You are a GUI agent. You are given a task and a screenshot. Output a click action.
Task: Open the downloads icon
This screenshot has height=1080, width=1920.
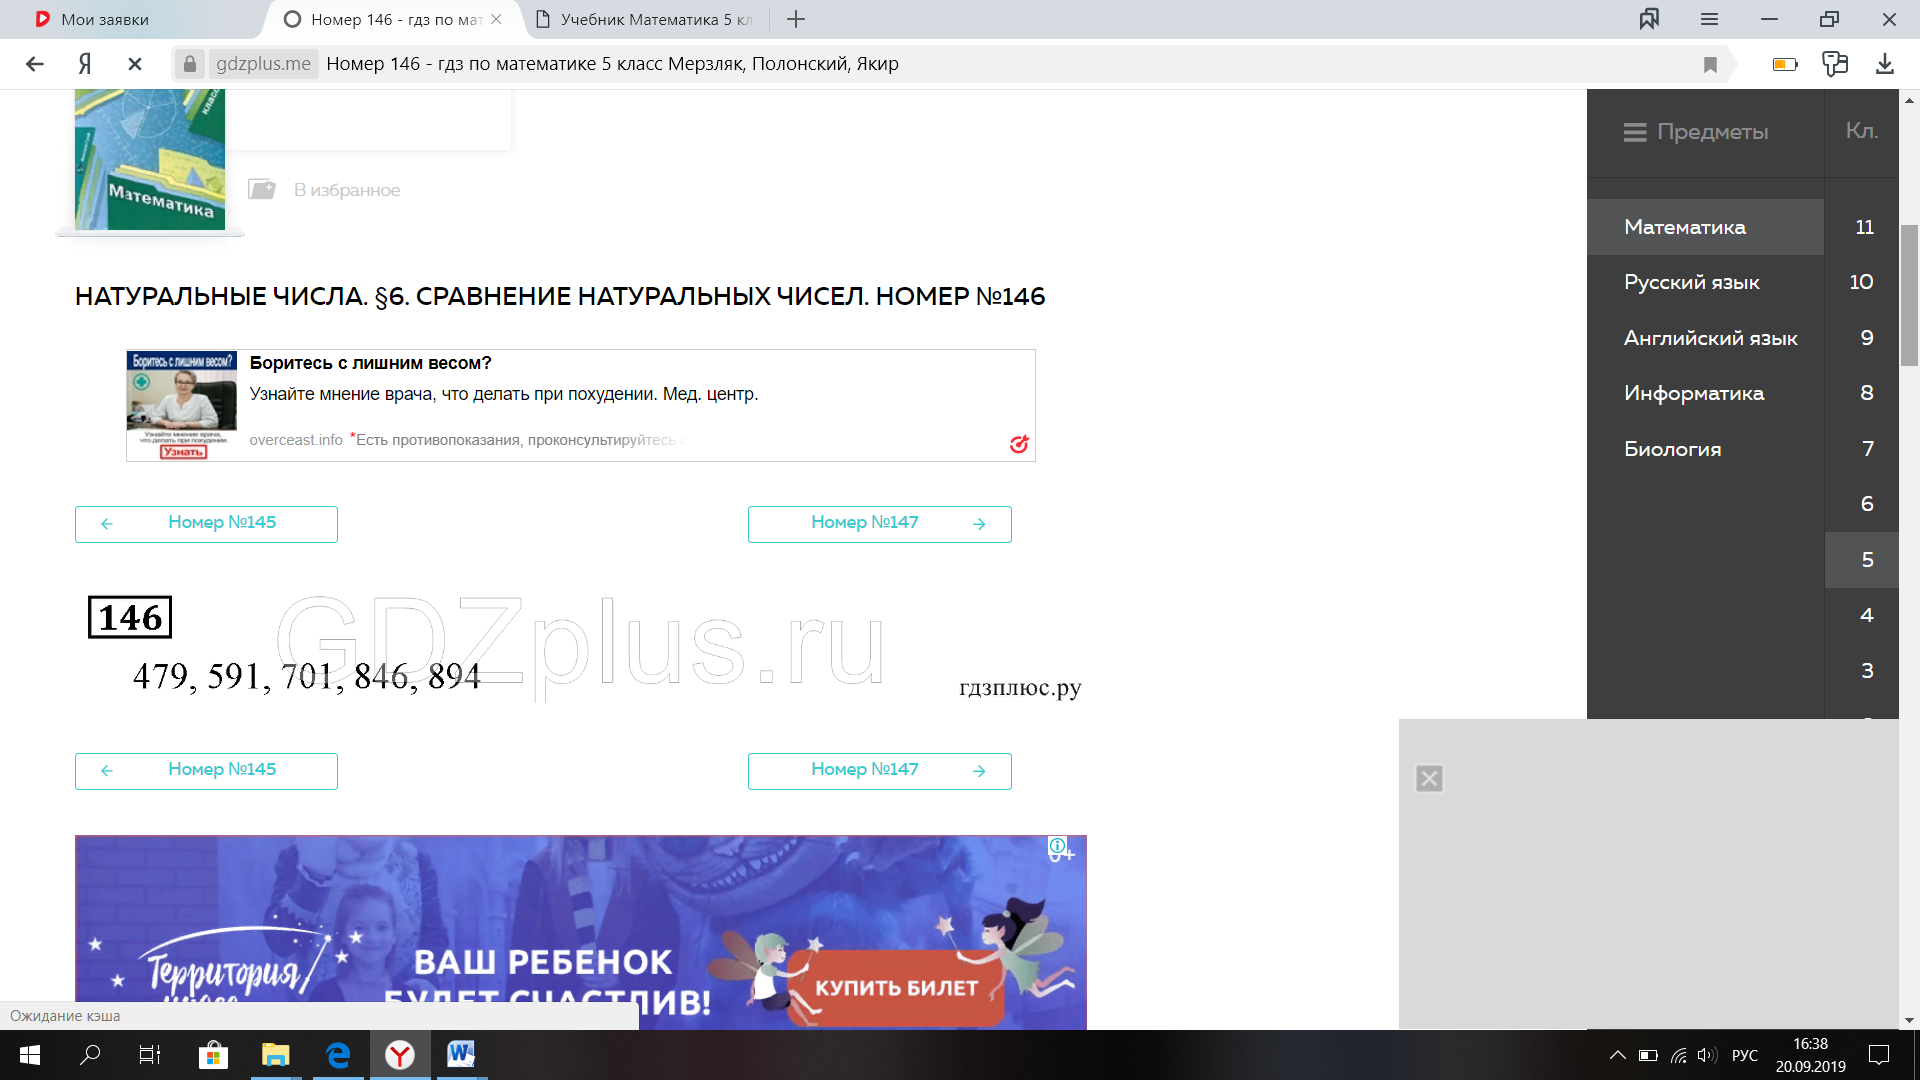click(x=1884, y=64)
